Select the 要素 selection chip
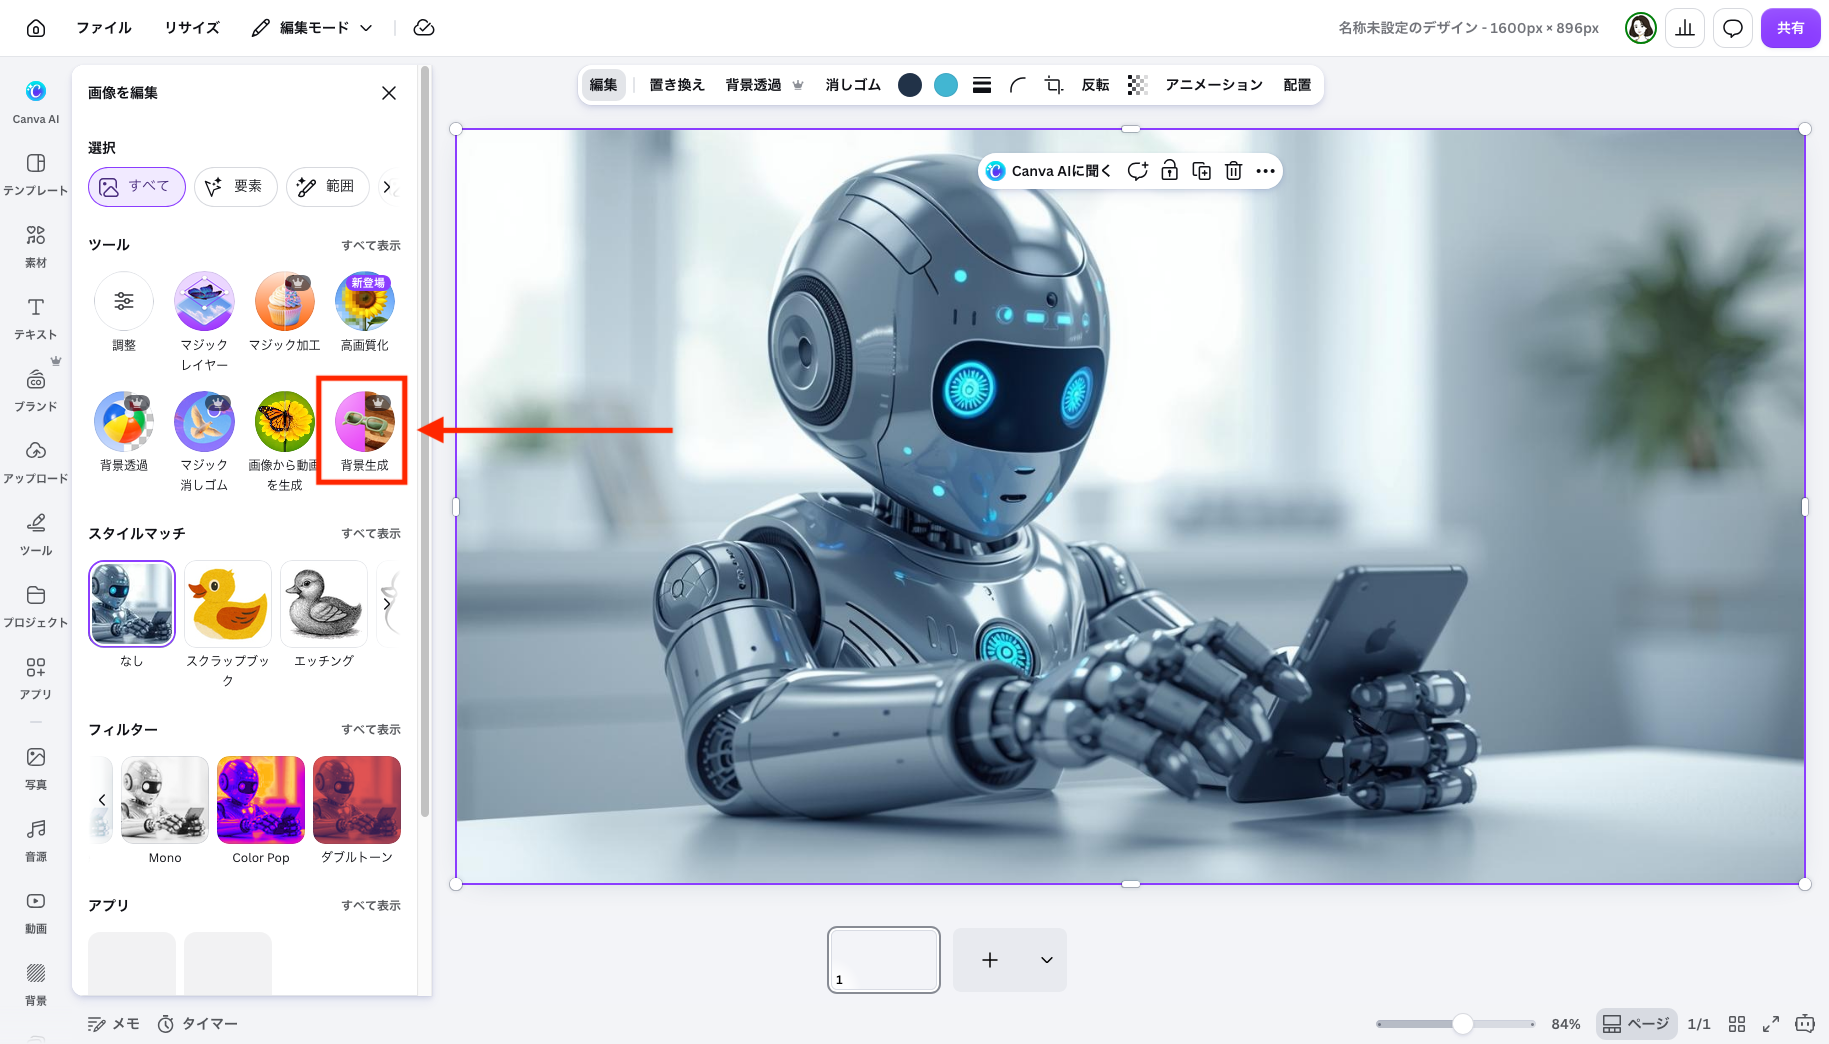The width and height of the screenshot is (1829, 1044). coord(236,187)
